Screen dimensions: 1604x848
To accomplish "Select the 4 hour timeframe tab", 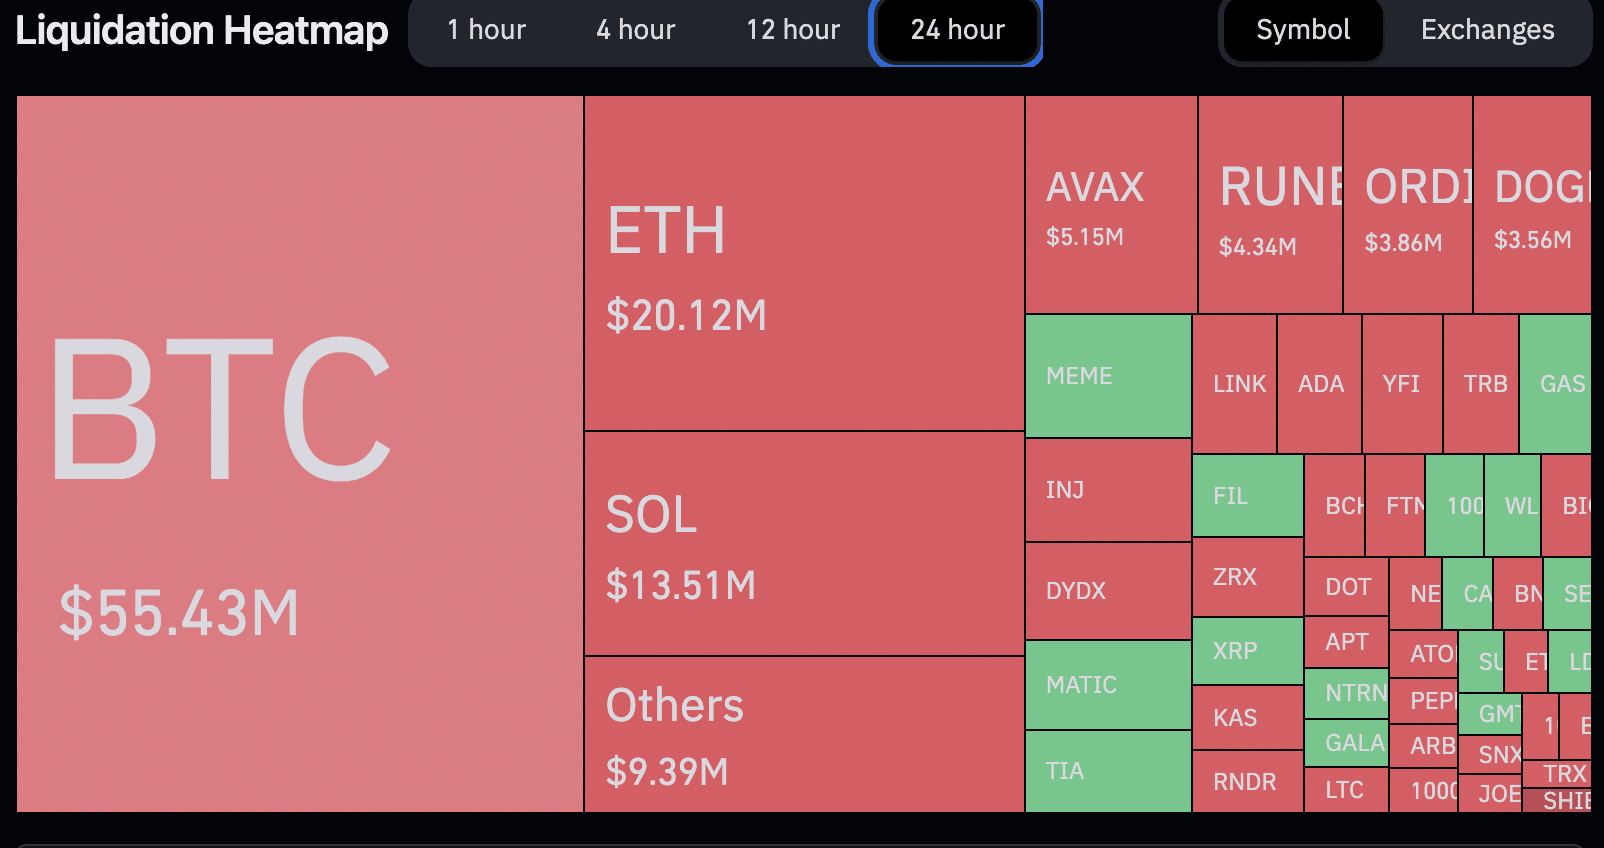I will pos(635,30).
